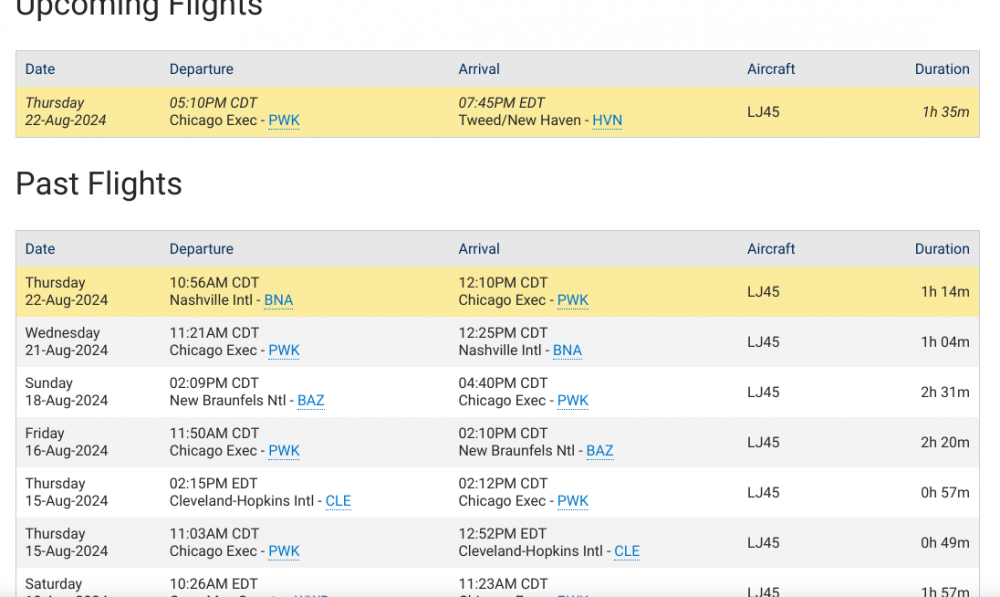Click the 1h 35m duration of upcoming flight
Viewport: 1000px width, 597px height.
pos(945,112)
